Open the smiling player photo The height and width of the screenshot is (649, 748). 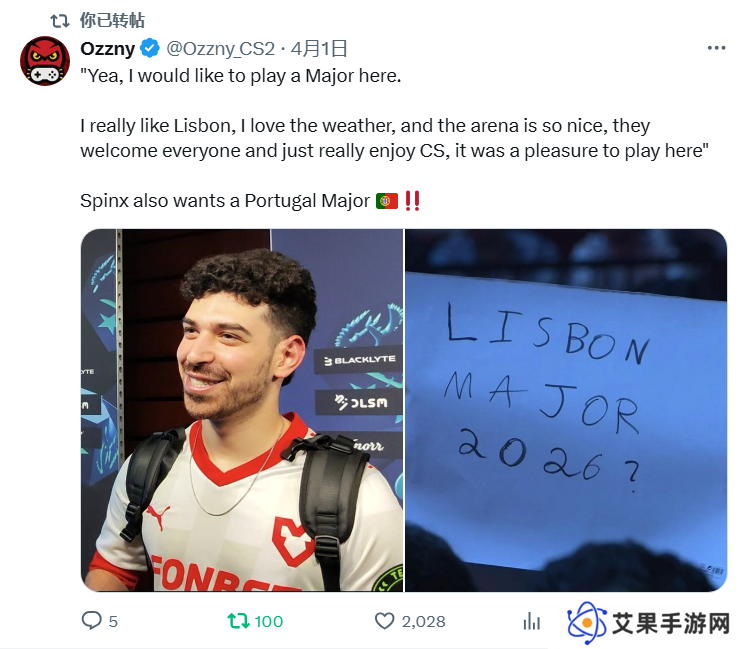[x=242, y=410]
